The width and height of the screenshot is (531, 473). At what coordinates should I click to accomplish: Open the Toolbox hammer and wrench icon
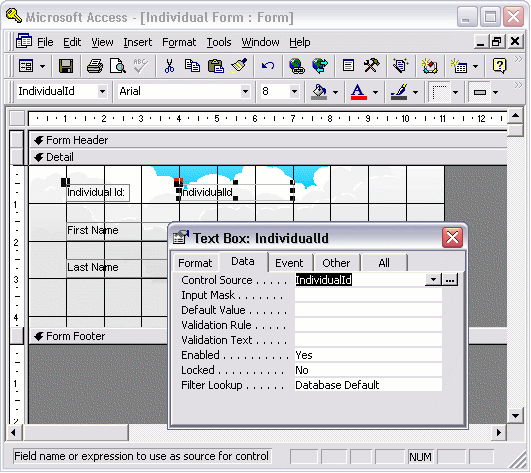pos(371,66)
